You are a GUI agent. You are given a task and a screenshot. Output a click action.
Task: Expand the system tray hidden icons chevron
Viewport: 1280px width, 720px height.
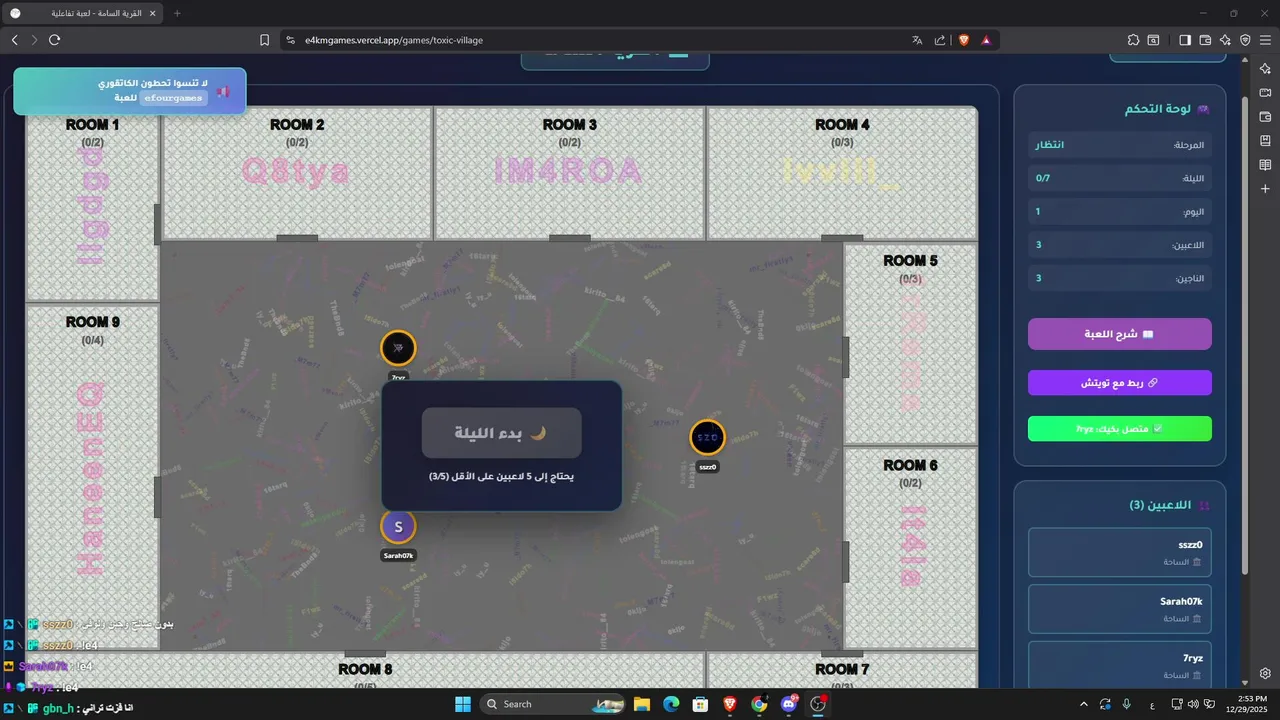point(1083,704)
